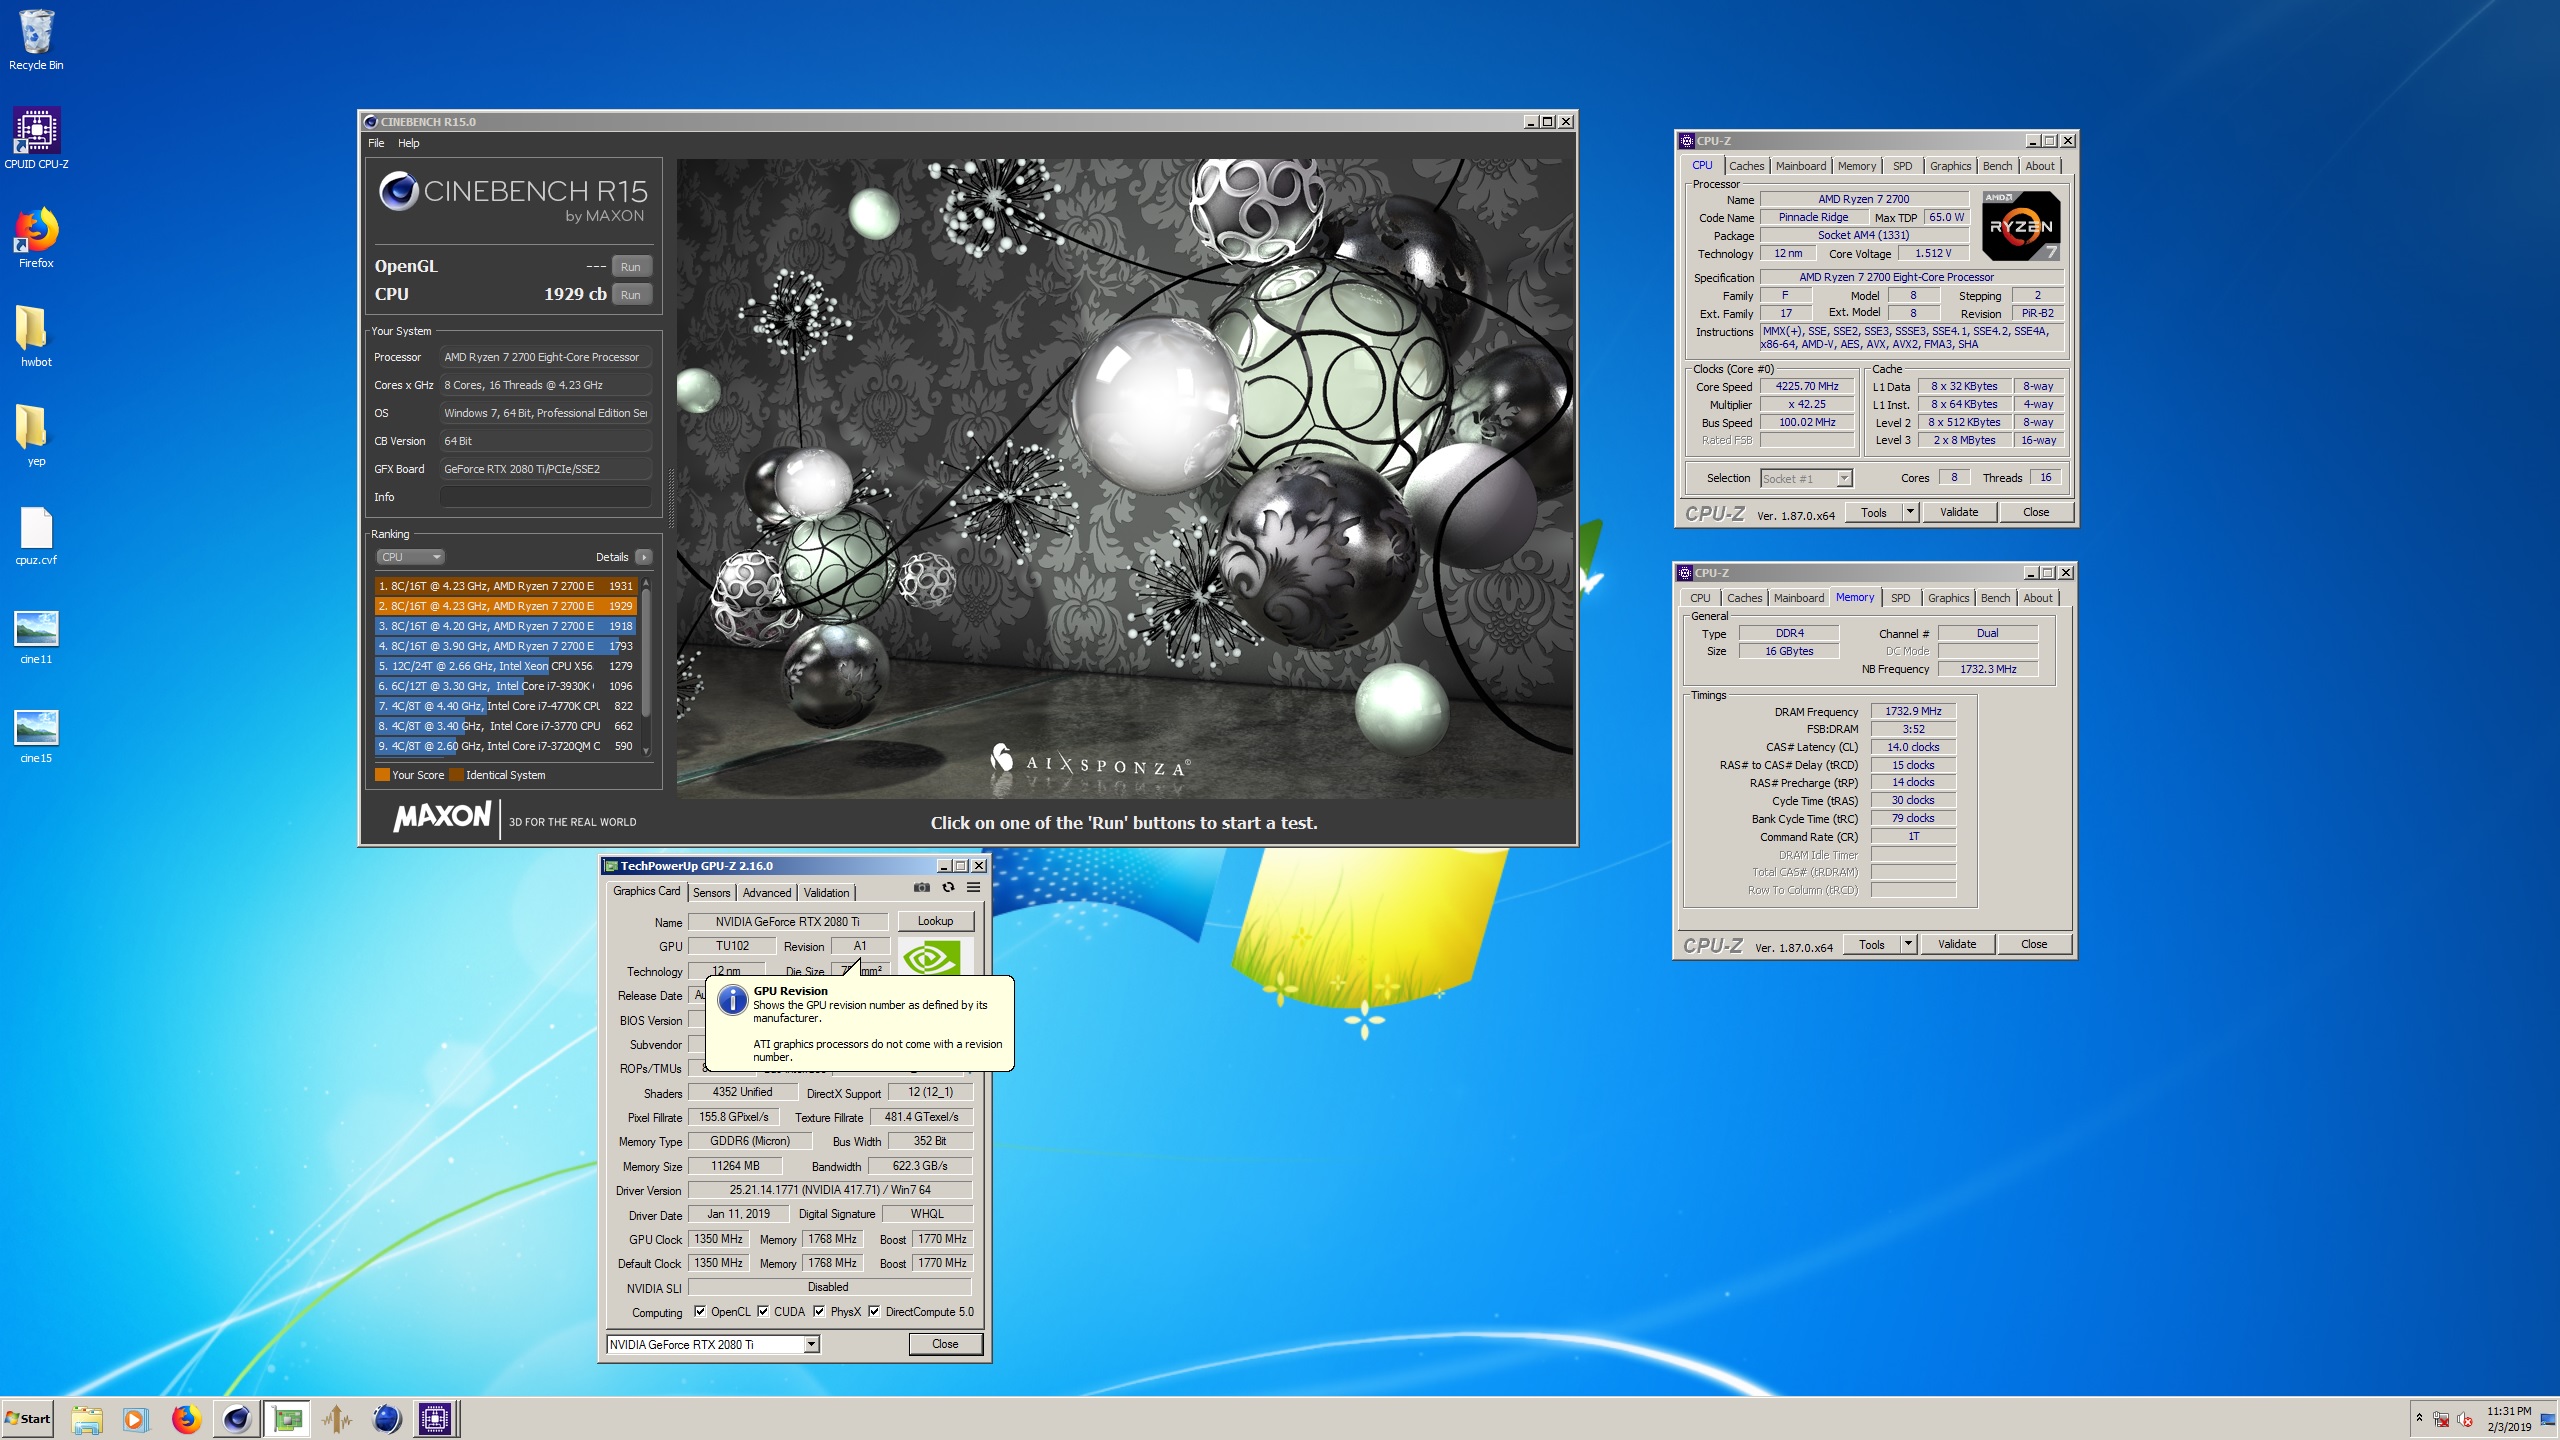Viewport: 2560px width, 1440px height.
Task: Expand the Details arrow in Cinebench ranking
Action: pyautogui.click(x=643, y=557)
